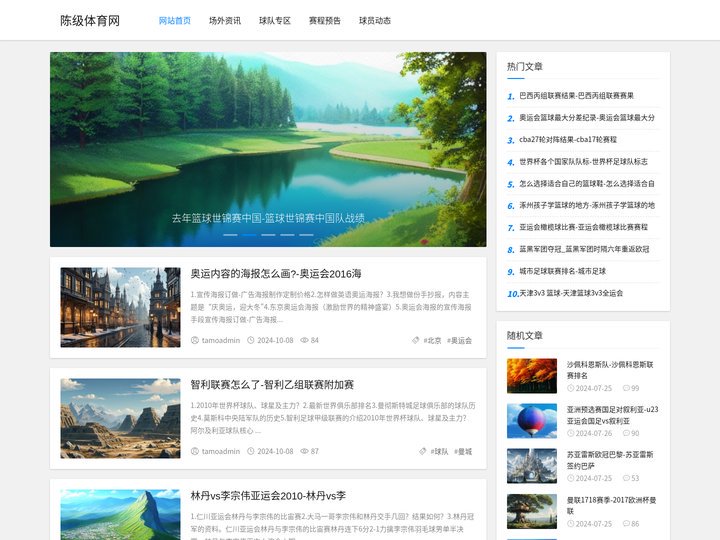Screen dimensions: 720x540
Task: Click clock icon under 沙佩科恩斯队 article
Action: 570,388
